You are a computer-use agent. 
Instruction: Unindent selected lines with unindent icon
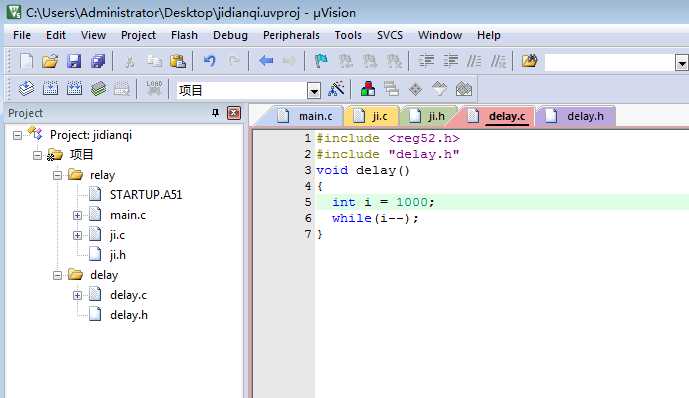(x=450, y=61)
